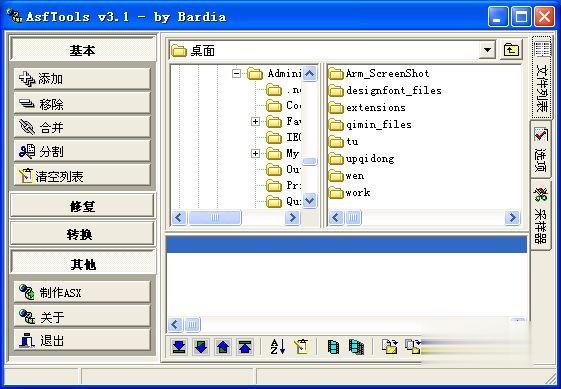561x389 pixels.
Task: Click the 制作ASX button
Action: [82, 292]
